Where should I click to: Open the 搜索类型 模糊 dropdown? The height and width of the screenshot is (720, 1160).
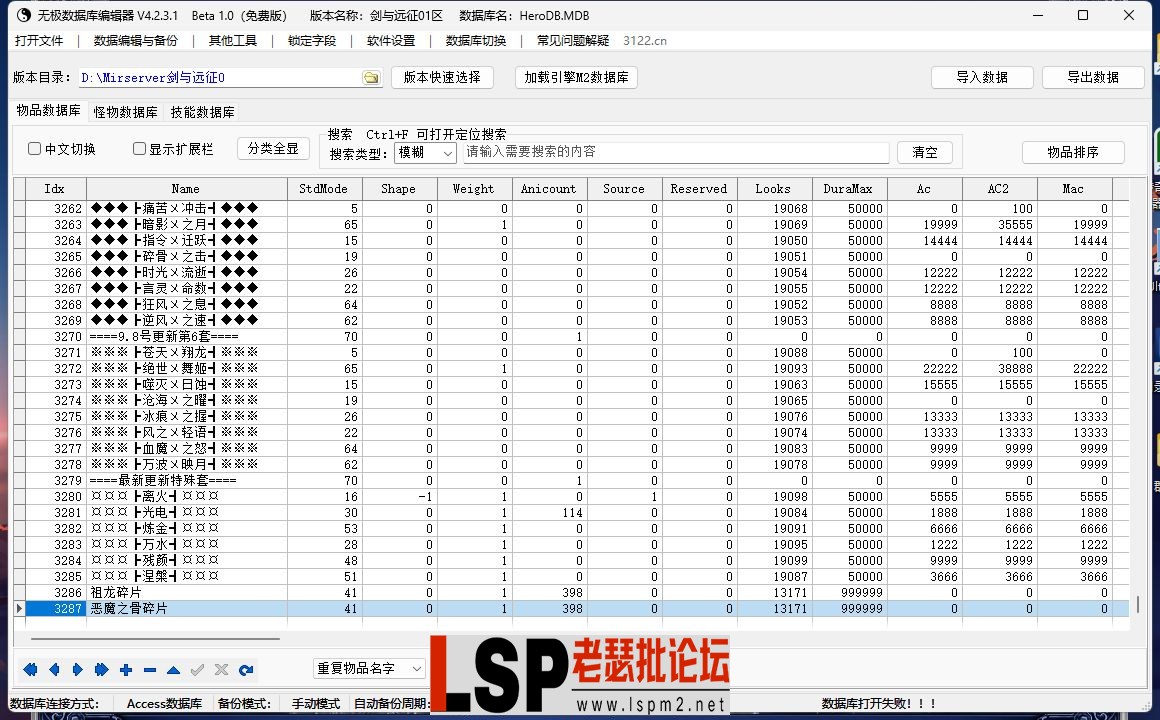click(x=425, y=152)
